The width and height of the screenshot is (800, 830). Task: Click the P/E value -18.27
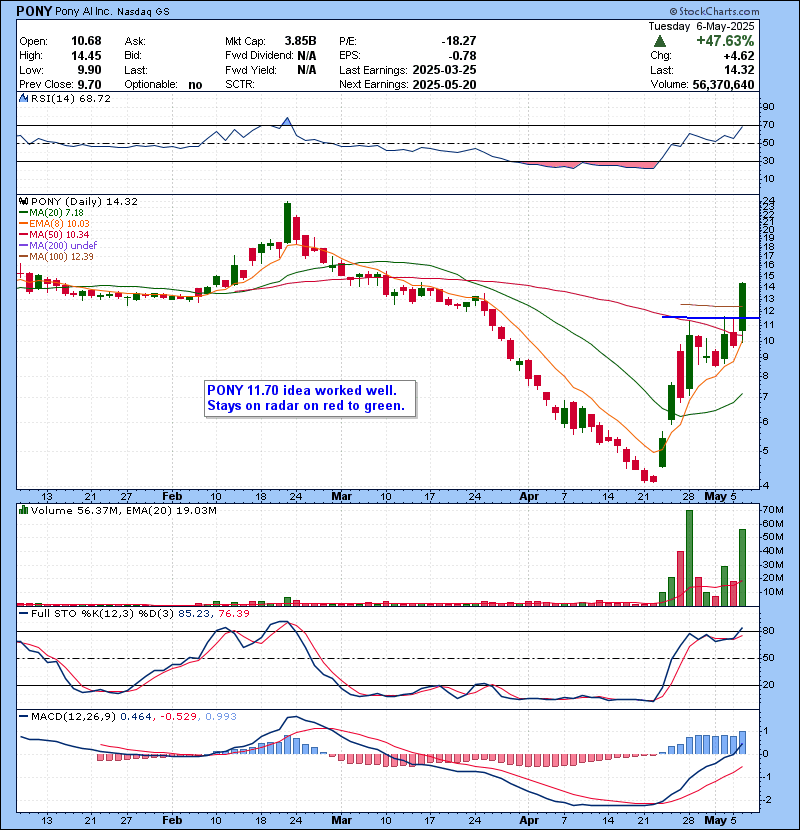click(459, 41)
